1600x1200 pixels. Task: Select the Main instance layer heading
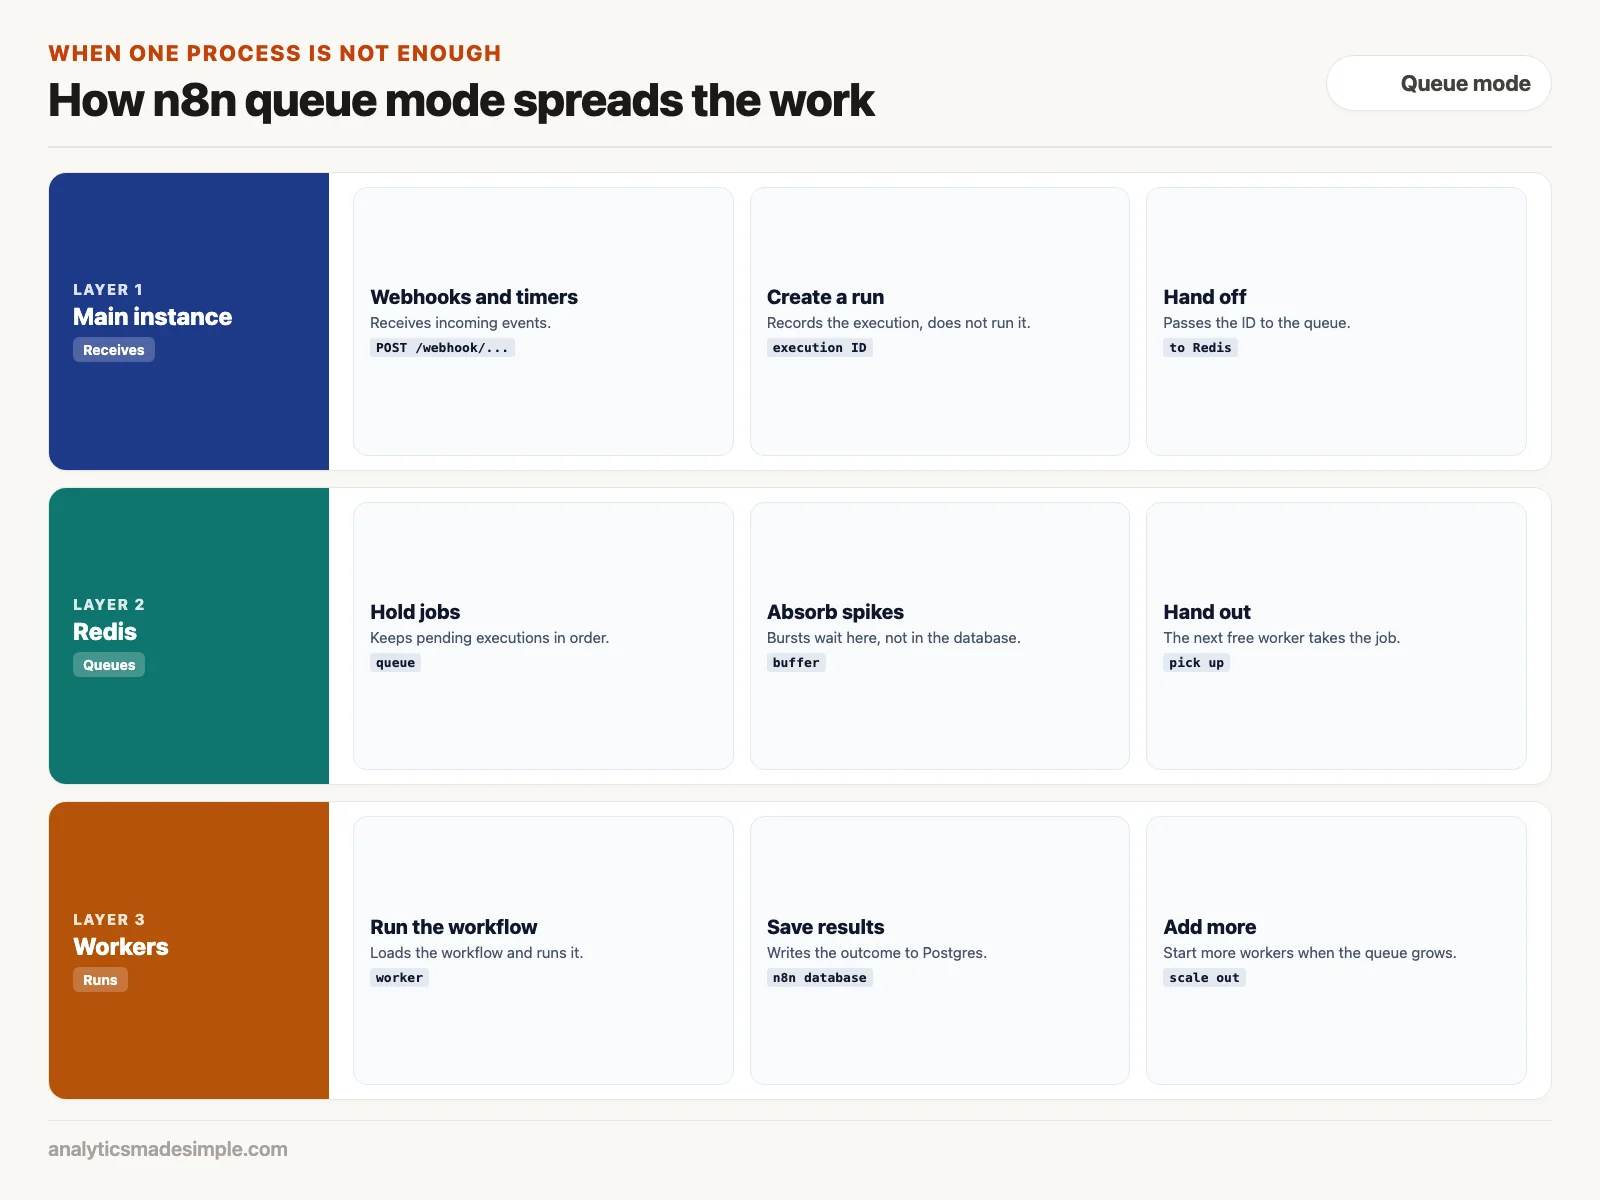coord(152,317)
